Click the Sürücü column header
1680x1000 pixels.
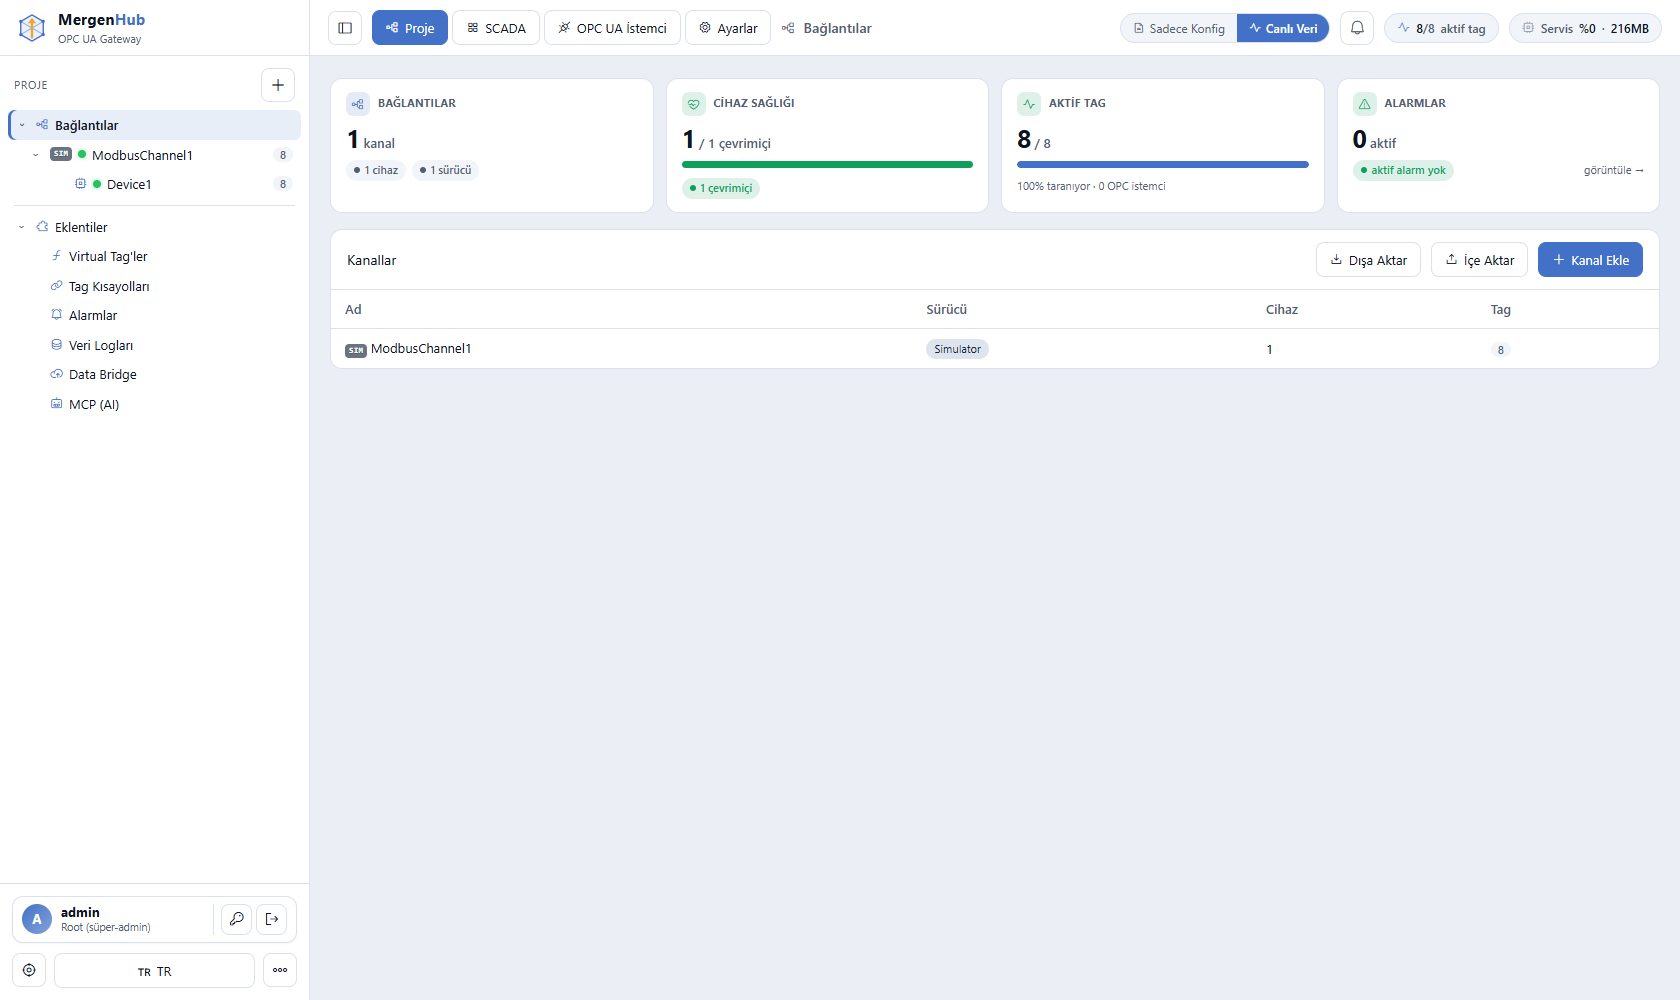tap(946, 310)
